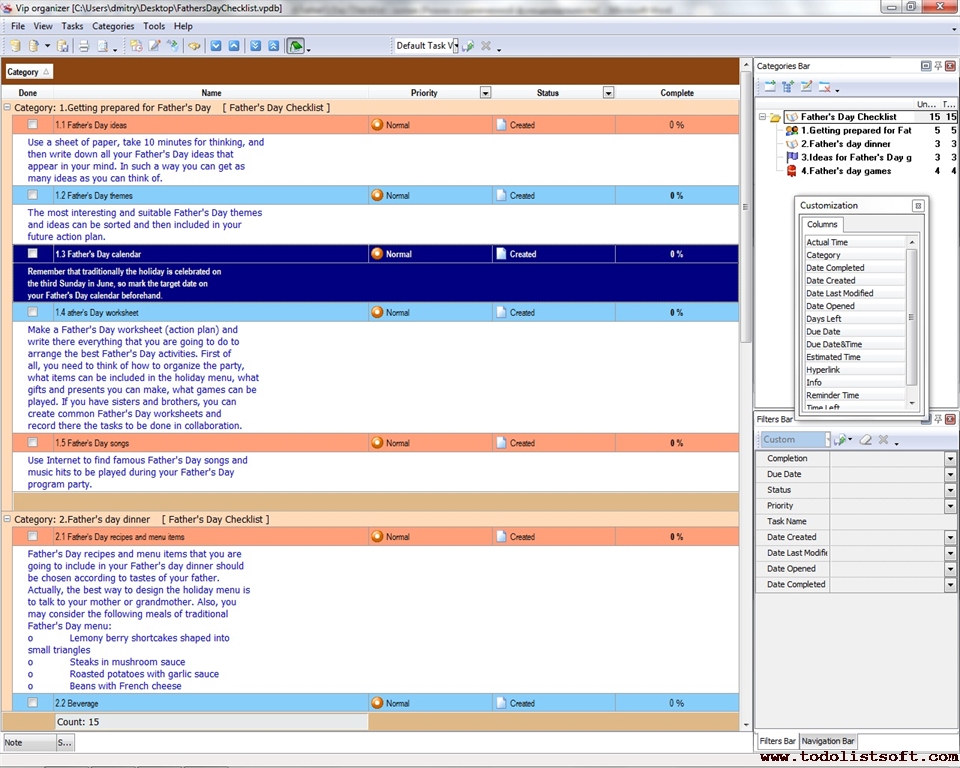
Task: Expand the Completion filter dropdown
Action: (x=950, y=459)
